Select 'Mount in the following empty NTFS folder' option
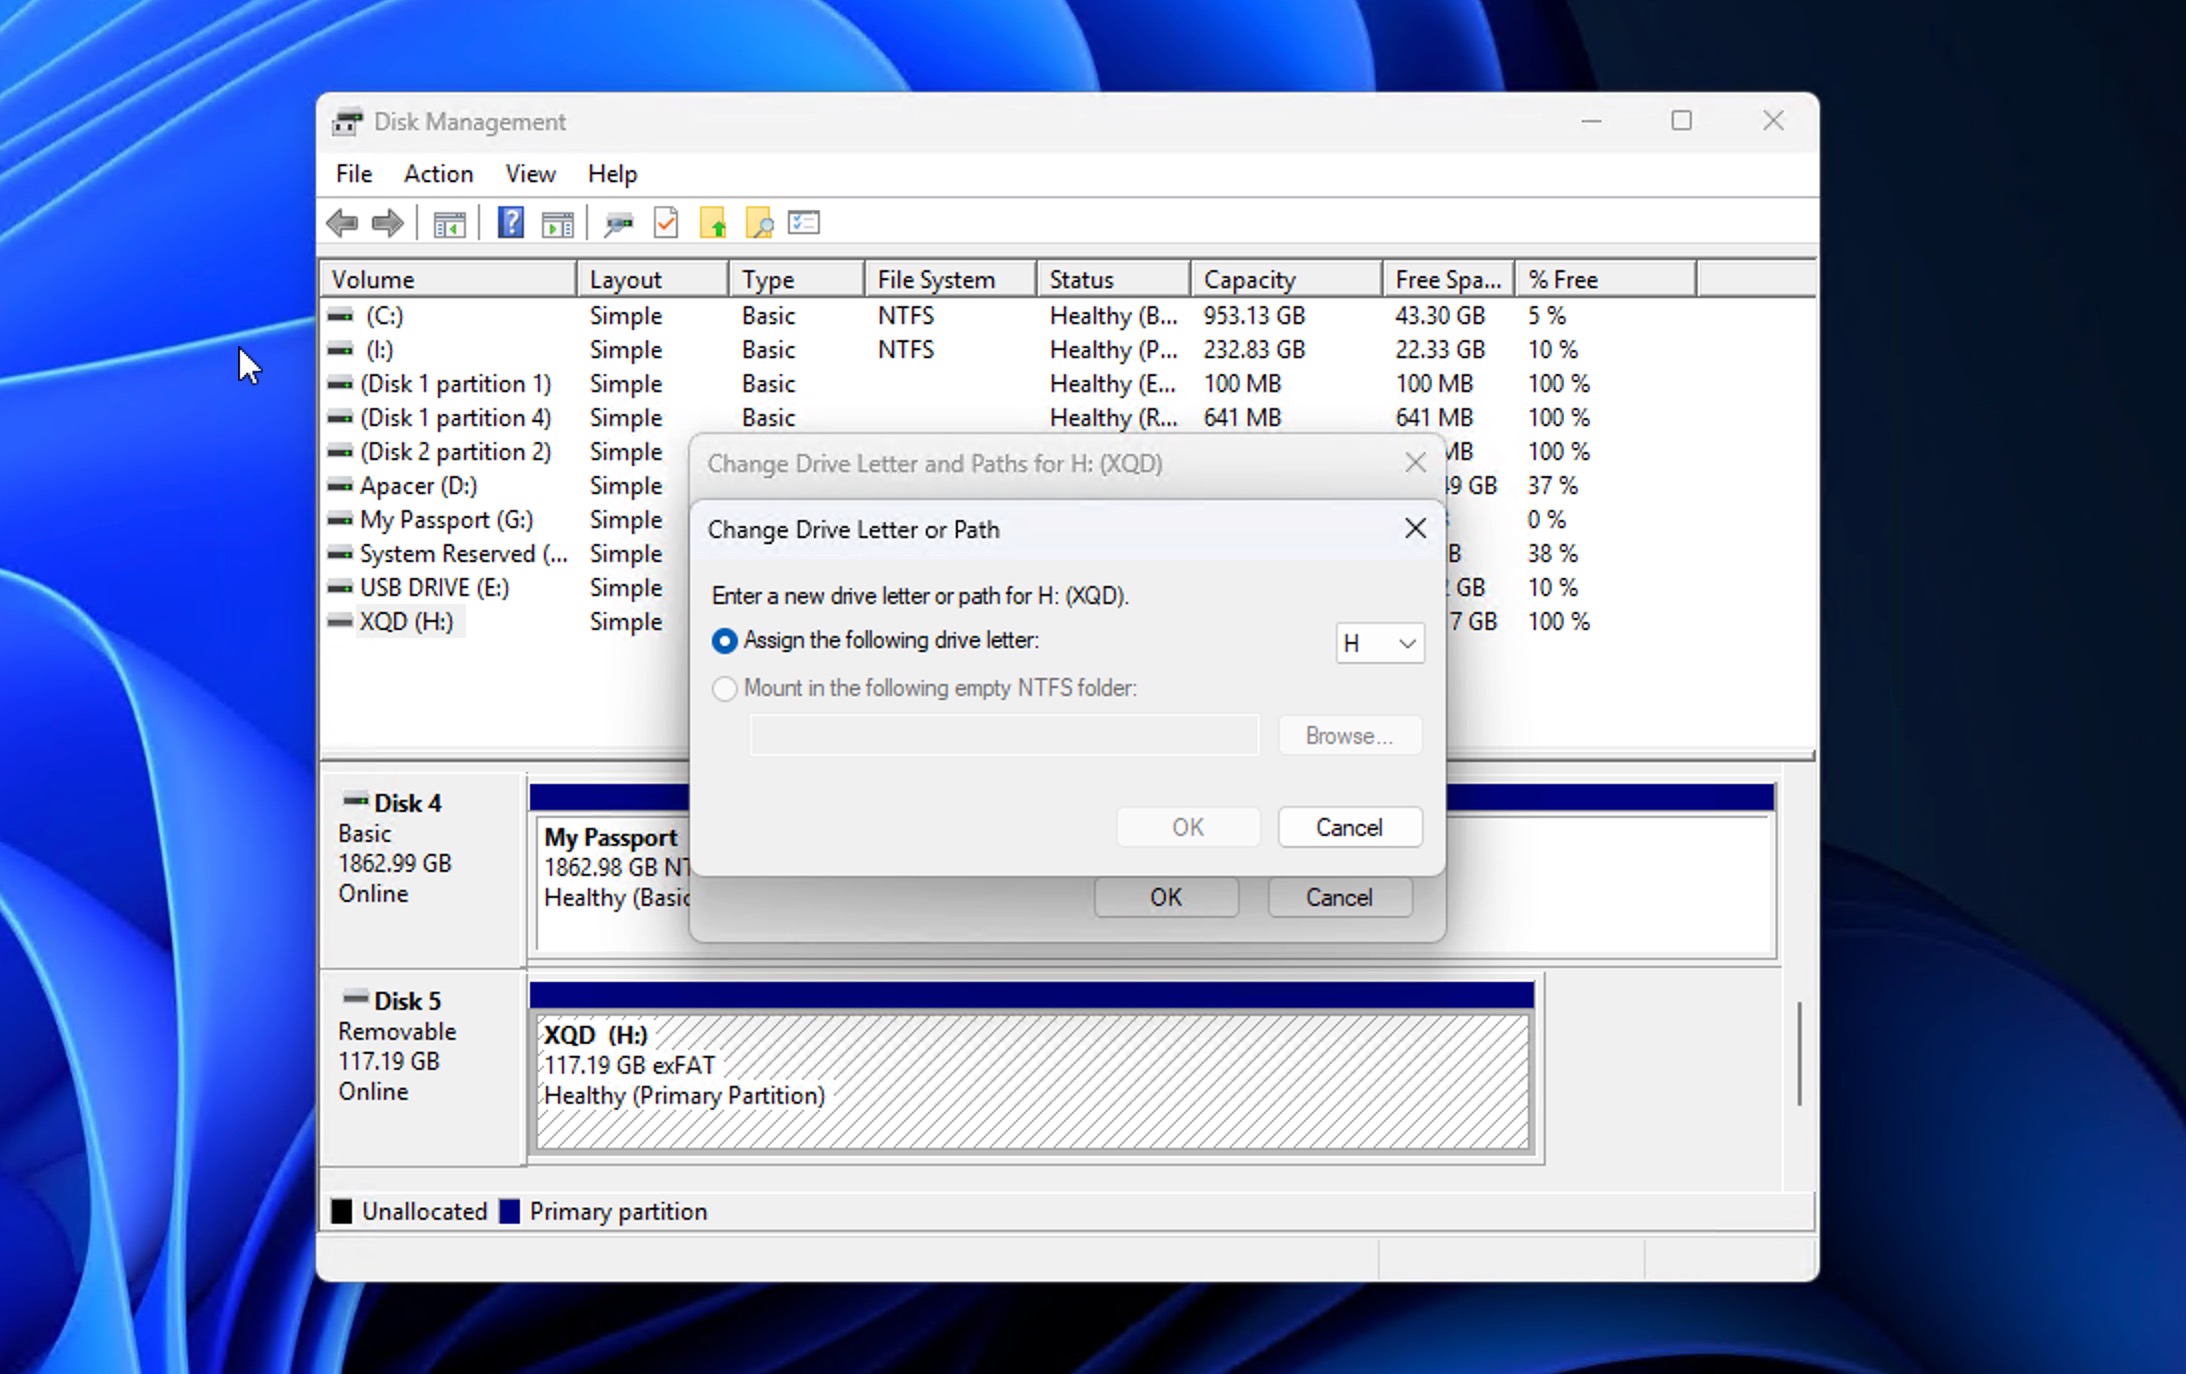The width and height of the screenshot is (2186, 1374). tap(725, 689)
